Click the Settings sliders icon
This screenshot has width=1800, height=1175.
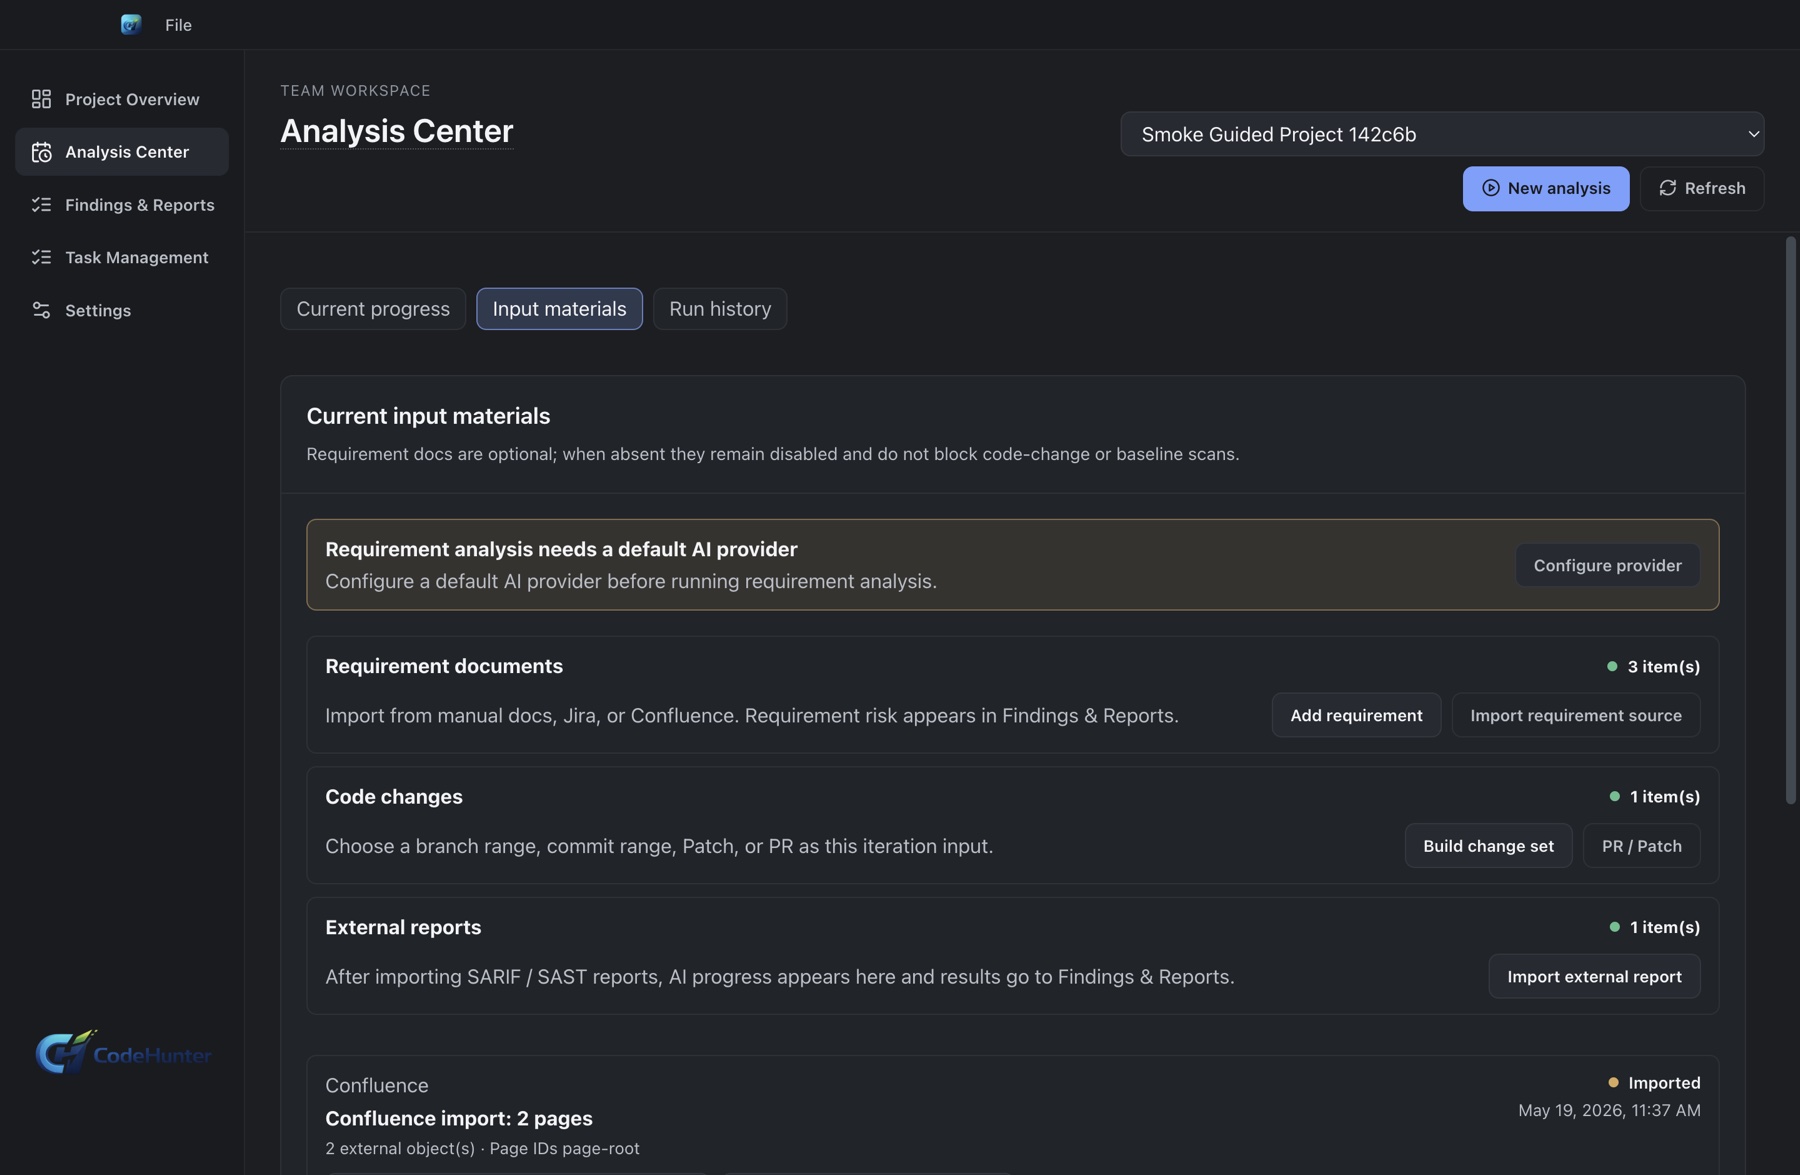(41, 310)
